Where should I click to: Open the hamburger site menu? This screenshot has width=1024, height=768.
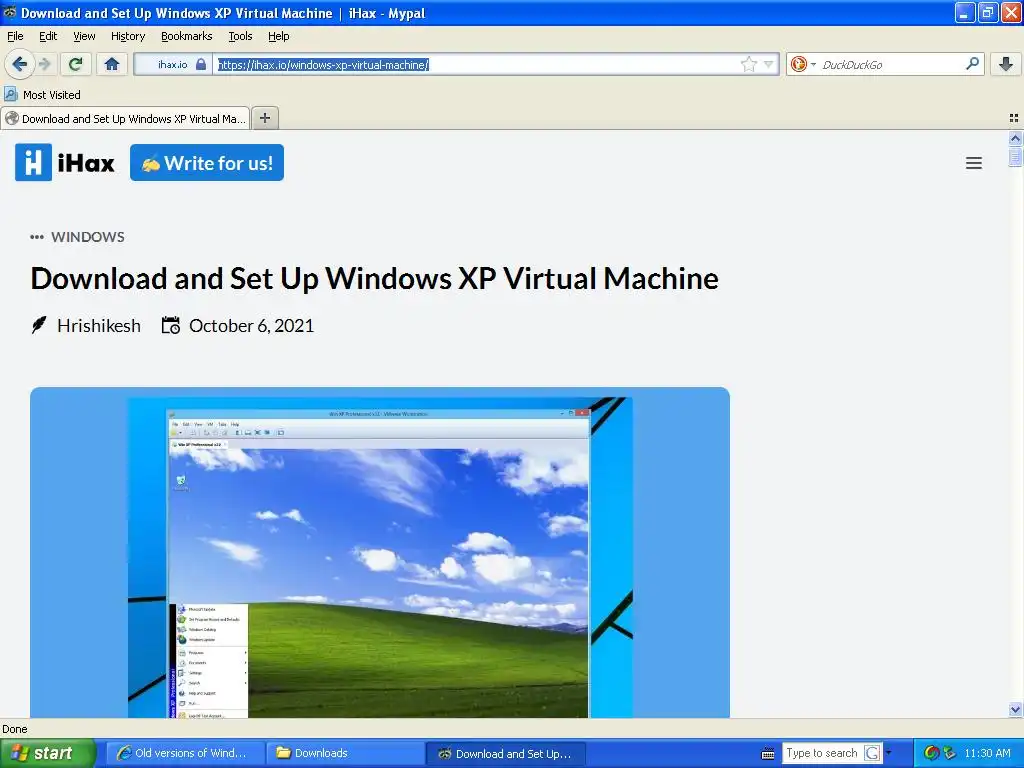pos(974,163)
